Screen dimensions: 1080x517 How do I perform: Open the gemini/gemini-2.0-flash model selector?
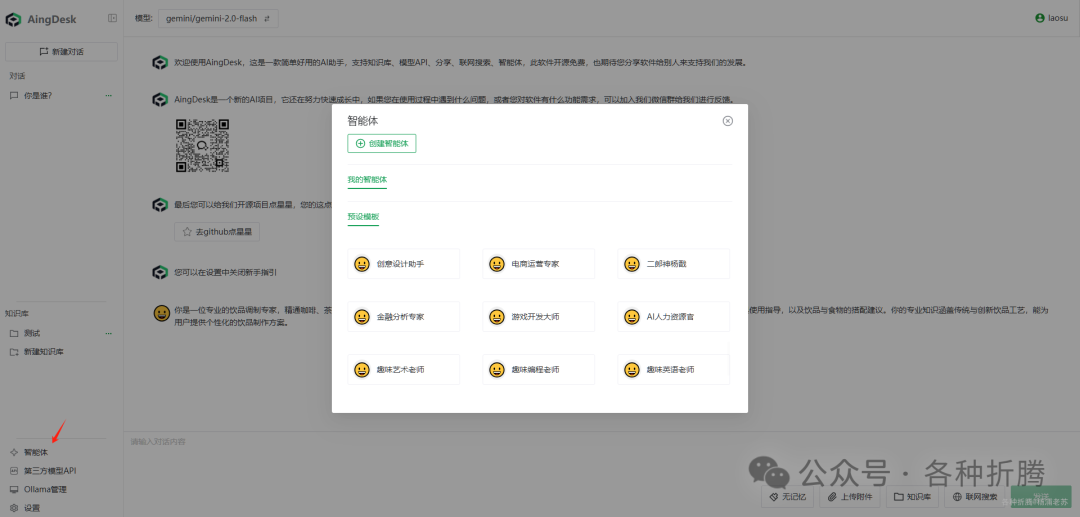218,19
